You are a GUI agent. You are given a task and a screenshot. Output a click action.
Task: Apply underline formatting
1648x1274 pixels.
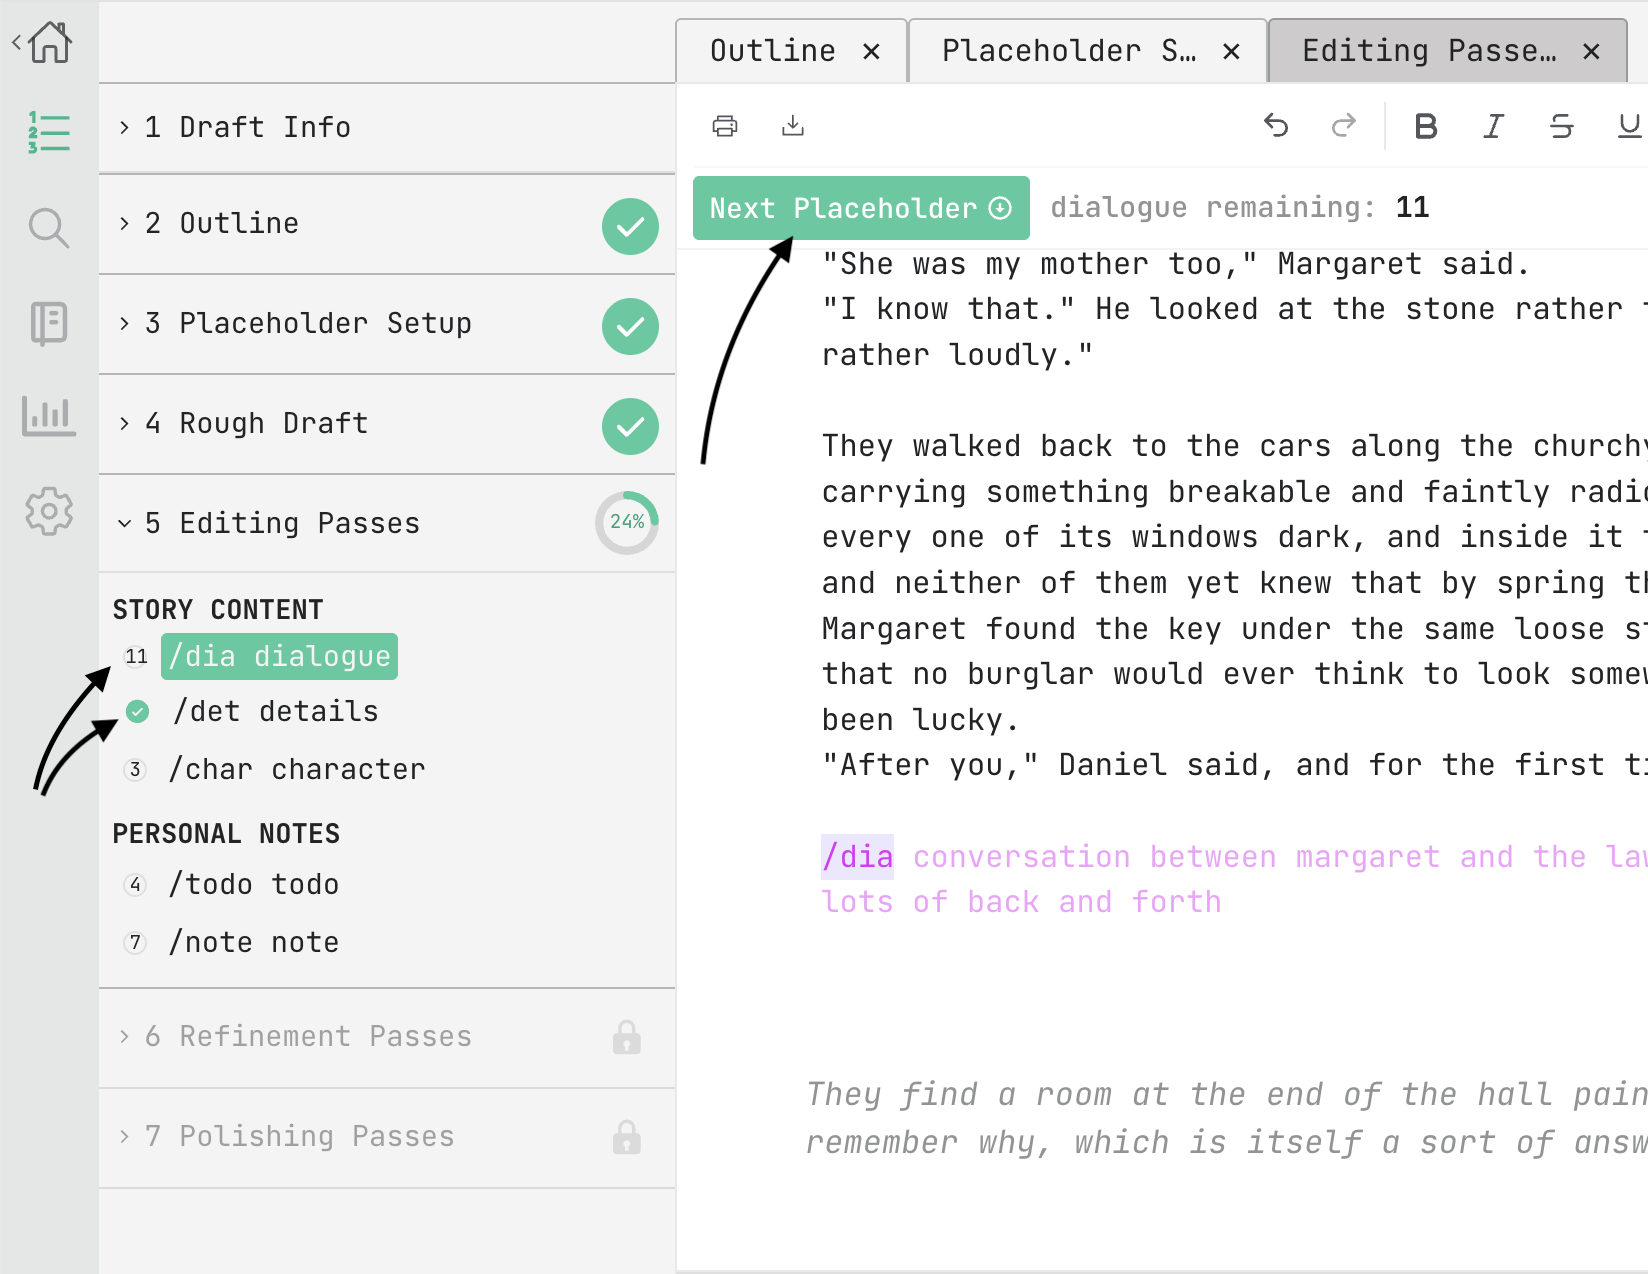click(x=1630, y=126)
